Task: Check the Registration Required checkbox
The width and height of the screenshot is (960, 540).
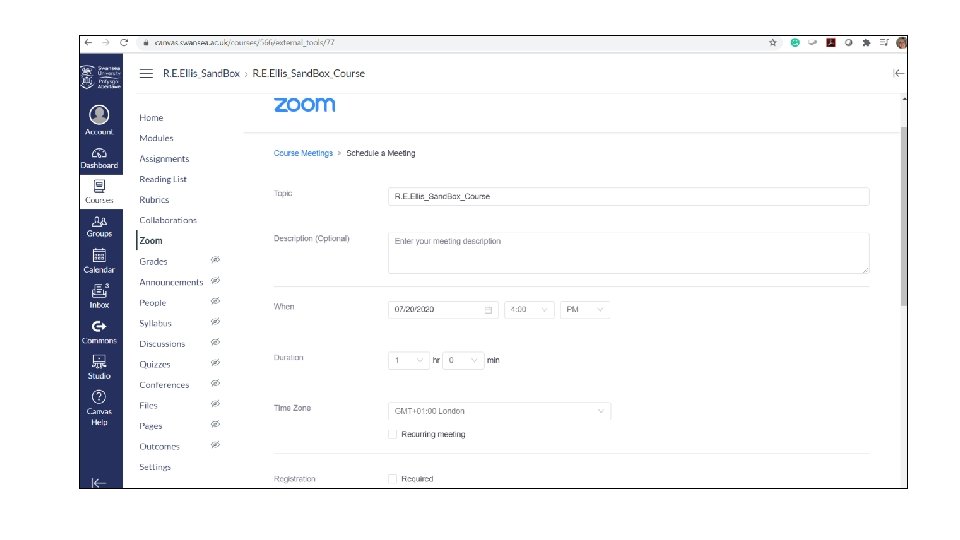Action: [x=392, y=479]
